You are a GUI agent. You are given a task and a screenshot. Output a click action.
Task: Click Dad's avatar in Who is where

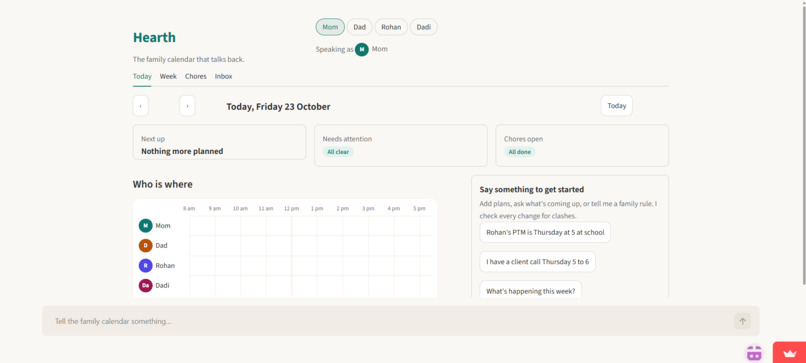[145, 246]
